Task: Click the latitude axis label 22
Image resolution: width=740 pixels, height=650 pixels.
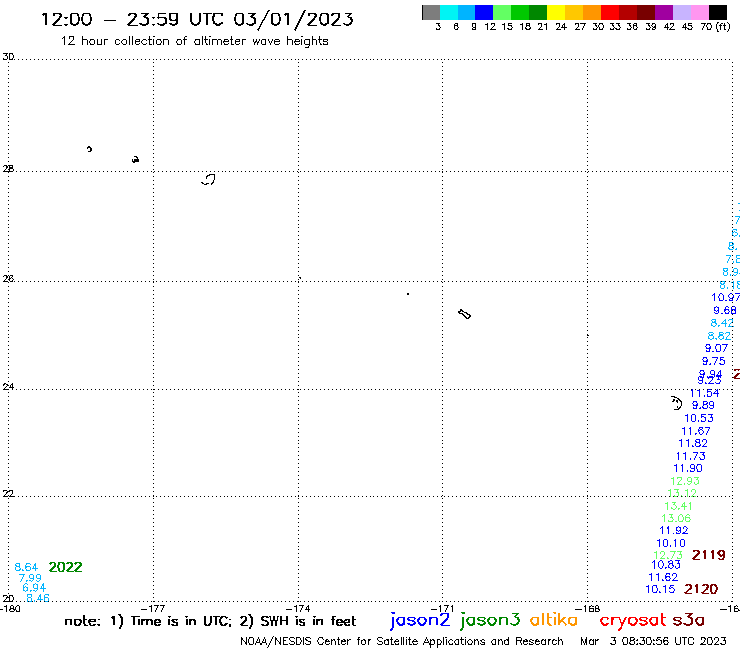Action: (x=8, y=494)
